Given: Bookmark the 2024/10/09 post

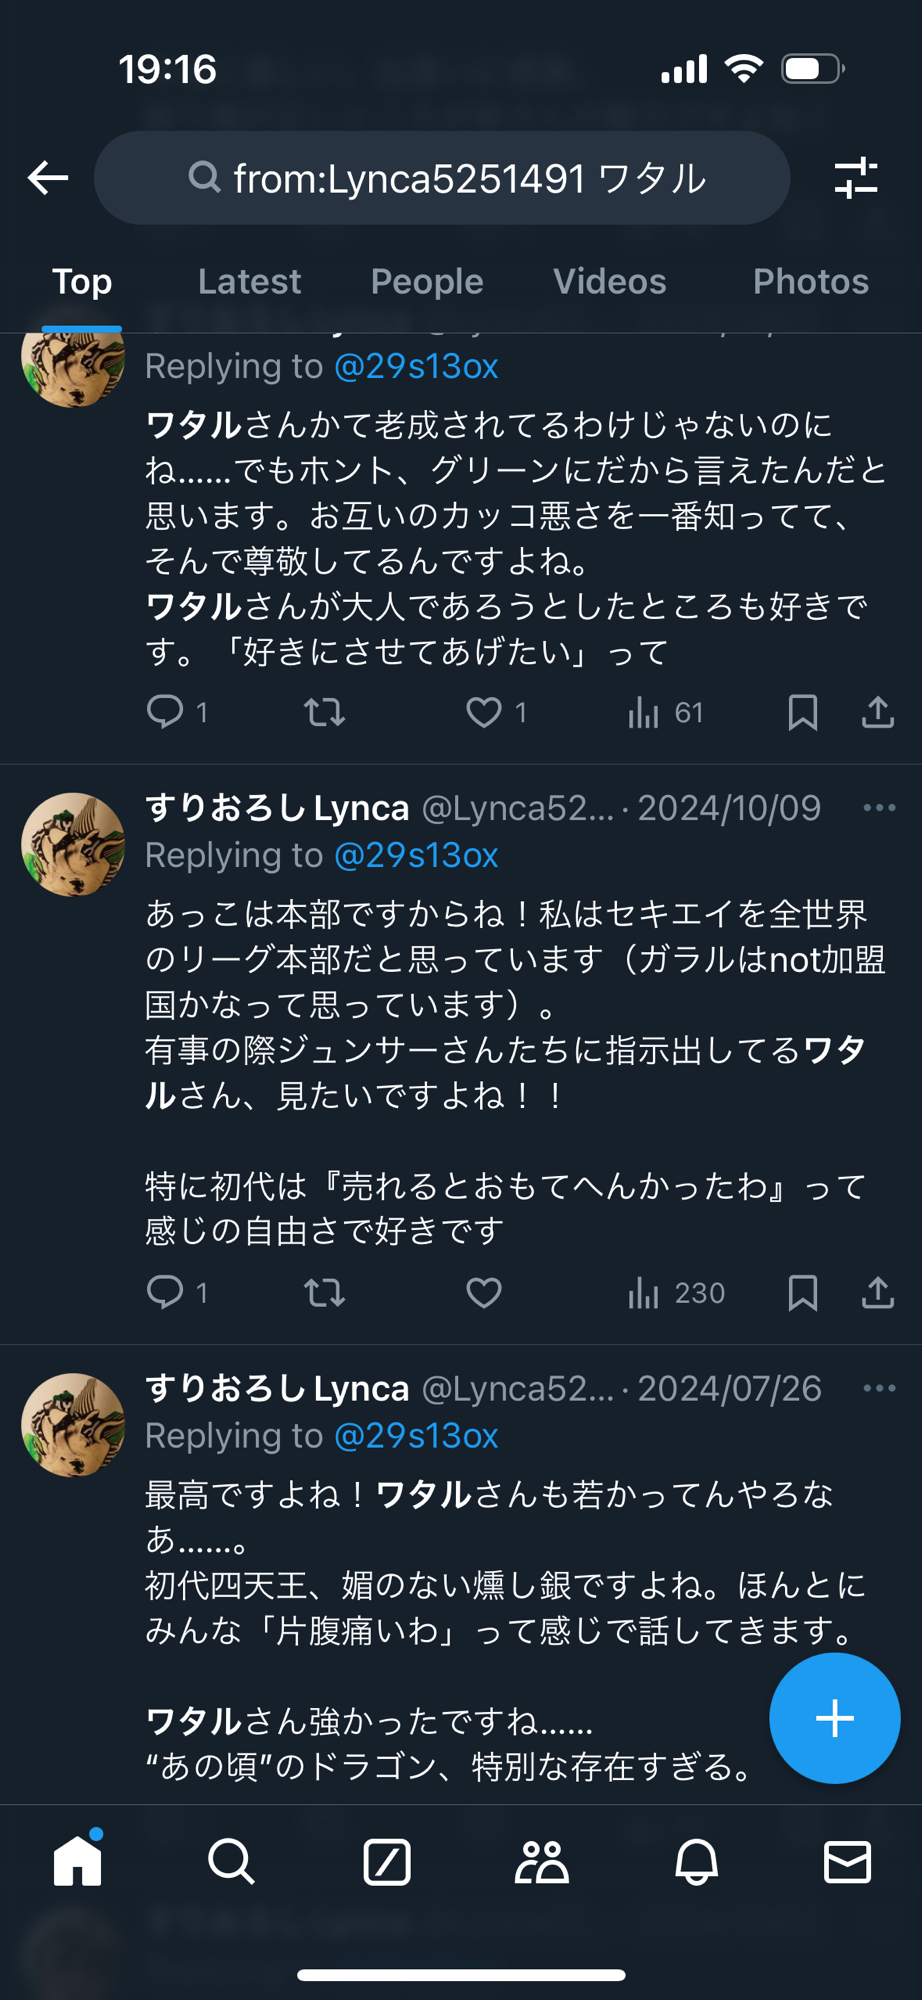Looking at the screenshot, I should (x=803, y=1293).
